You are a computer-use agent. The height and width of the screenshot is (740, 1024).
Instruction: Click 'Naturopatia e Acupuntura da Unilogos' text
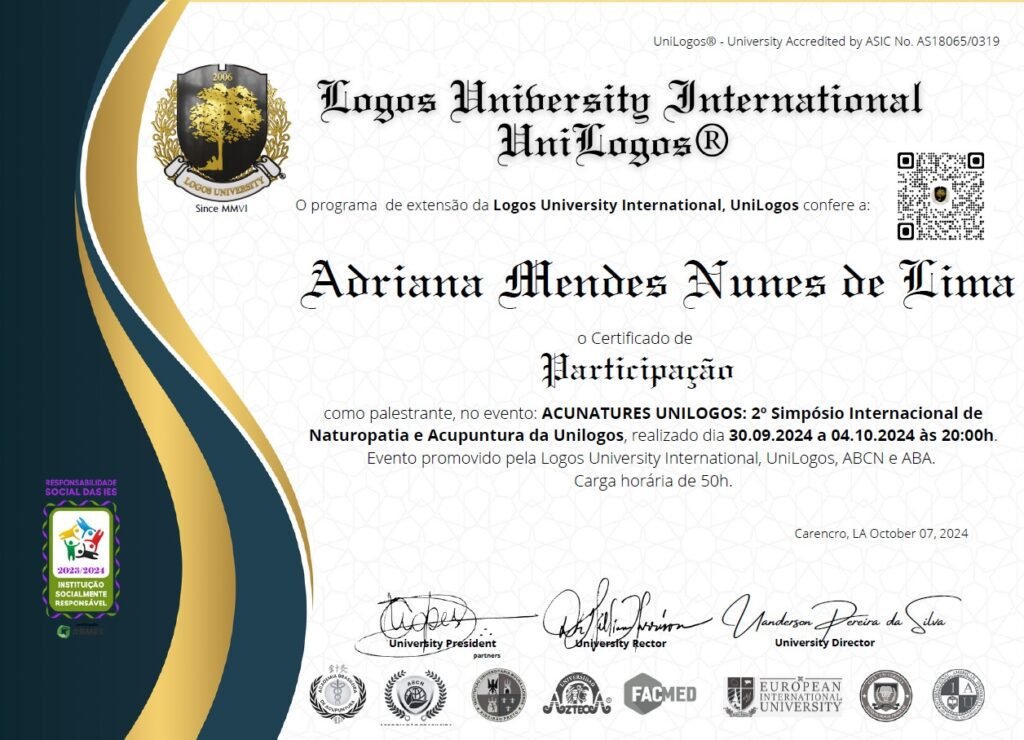(x=466, y=436)
